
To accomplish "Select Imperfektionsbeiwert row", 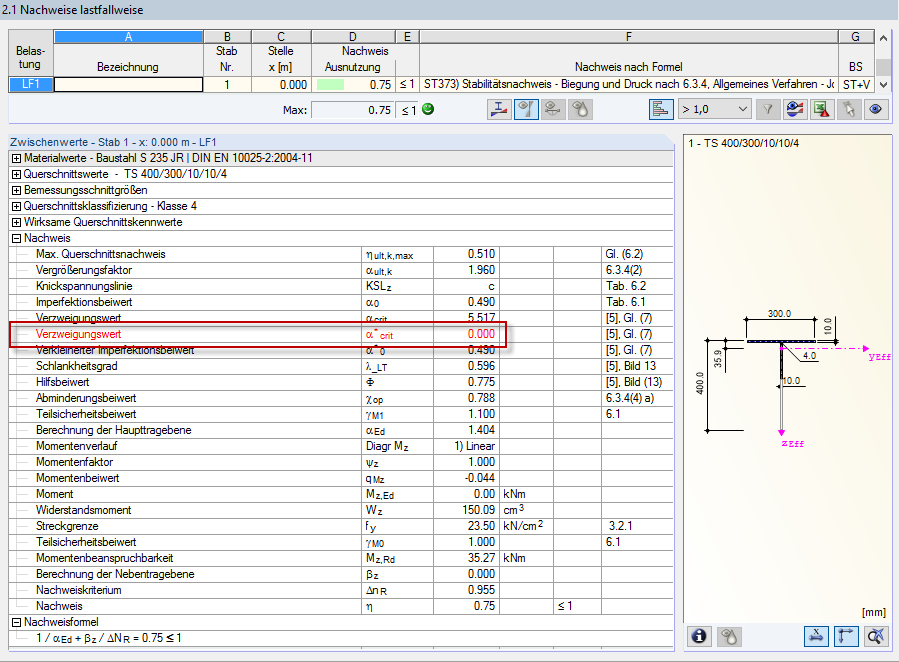I will pyautogui.click(x=341, y=302).
